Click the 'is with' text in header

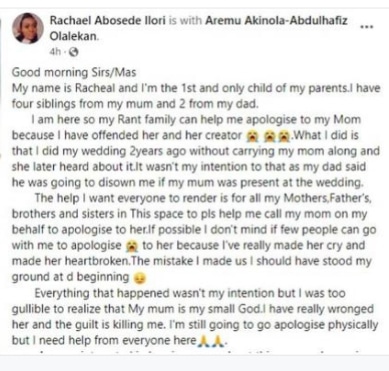click(x=185, y=20)
